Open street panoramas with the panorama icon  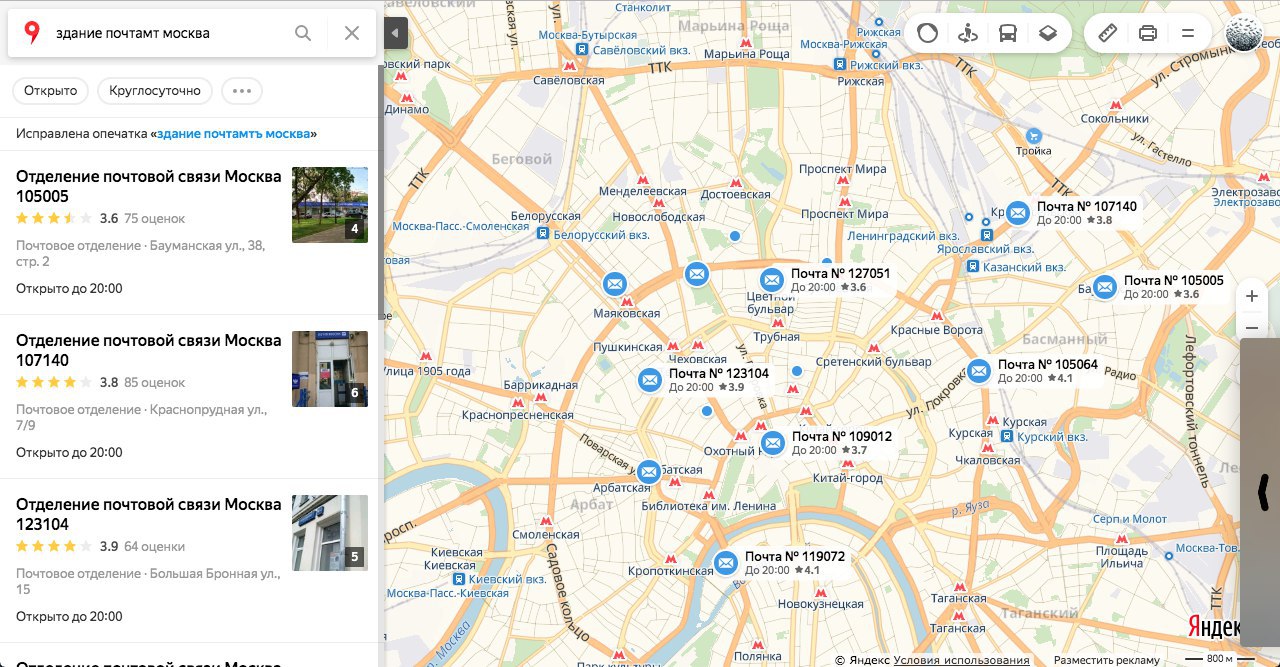[x=967, y=33]
